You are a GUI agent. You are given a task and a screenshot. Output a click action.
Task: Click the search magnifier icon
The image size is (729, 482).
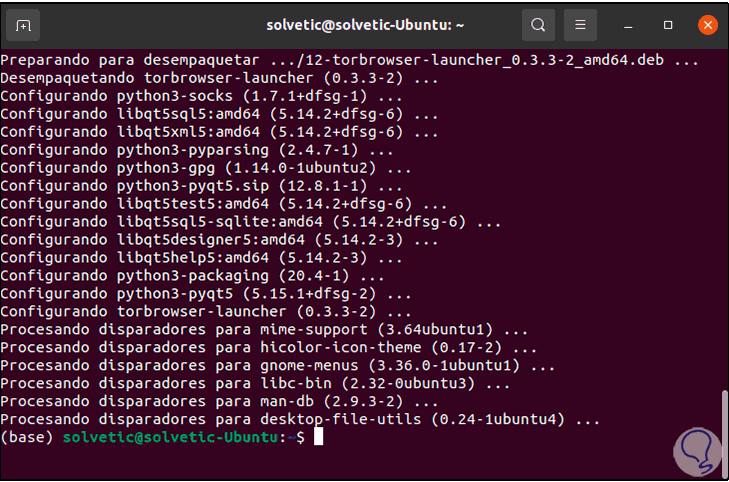(x=538, y=25)
